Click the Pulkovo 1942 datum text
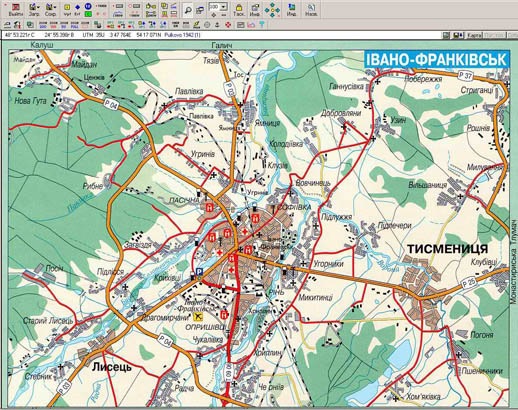Image resolution: width=518 pixels, height=410 pixels. 182,35
